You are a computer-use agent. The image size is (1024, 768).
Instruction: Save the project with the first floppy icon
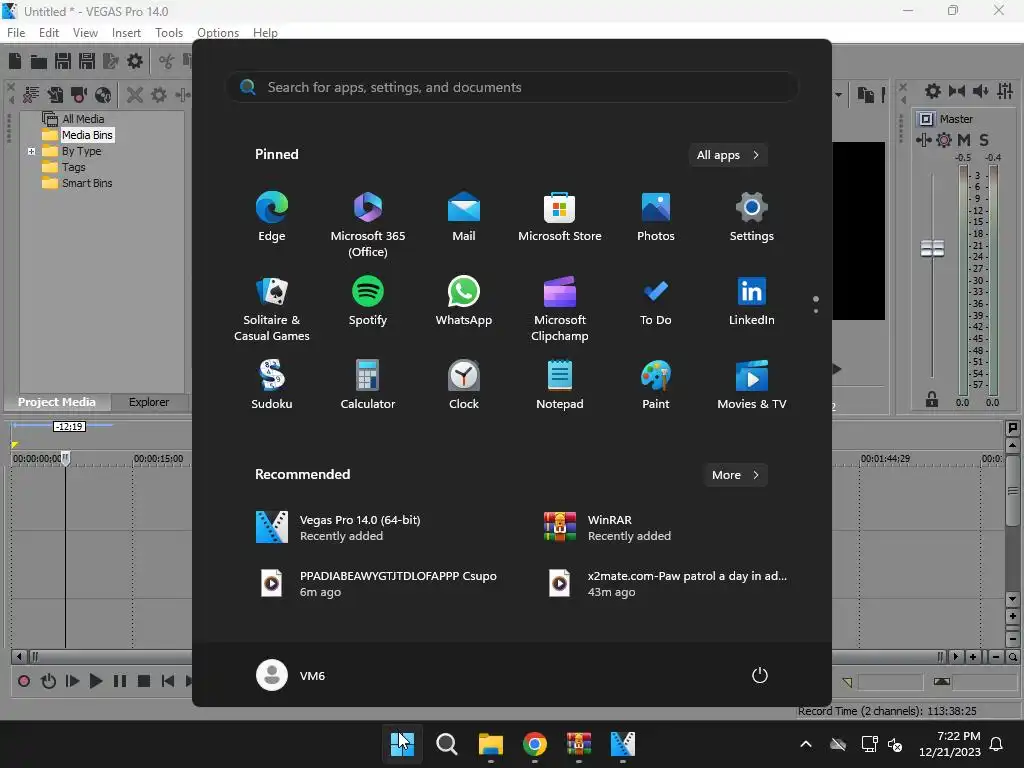tap(63, 61)
